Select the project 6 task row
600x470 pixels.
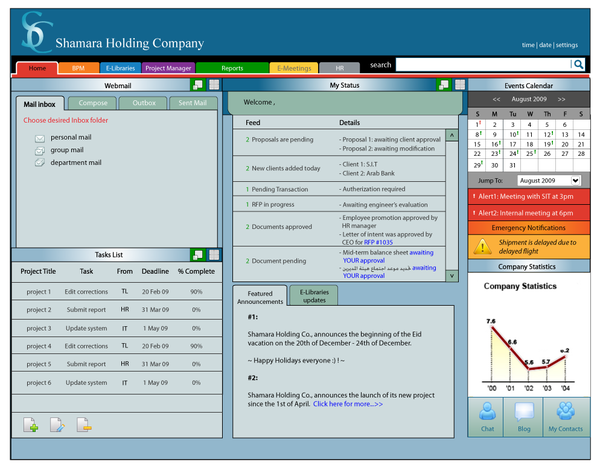[117, 382]
